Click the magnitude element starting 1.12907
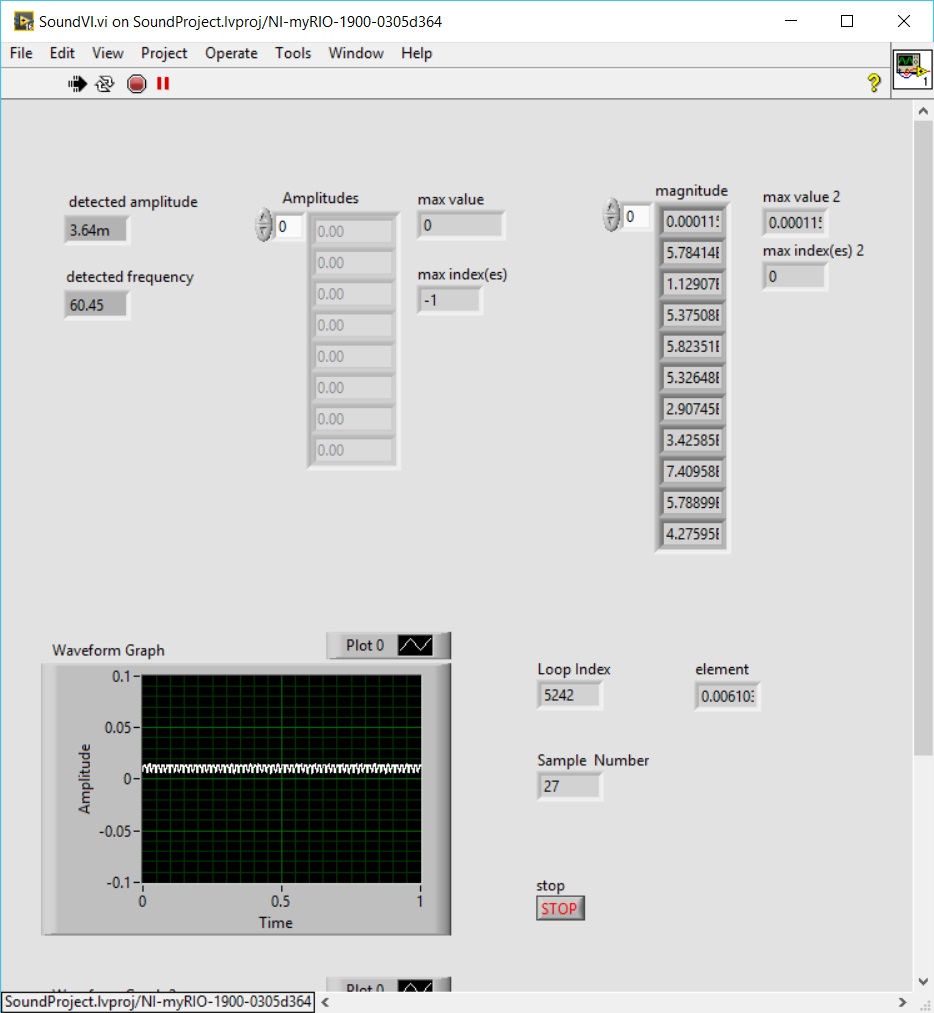 (x=692, y=284)
